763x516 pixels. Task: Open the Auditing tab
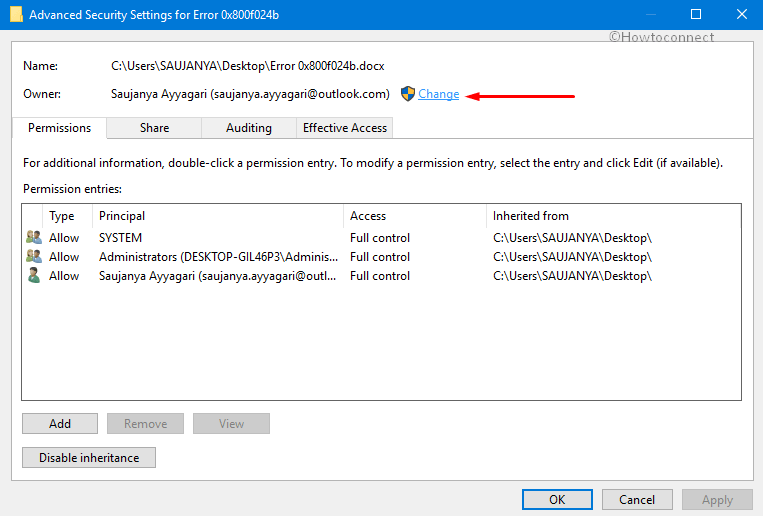click(249, 128)
